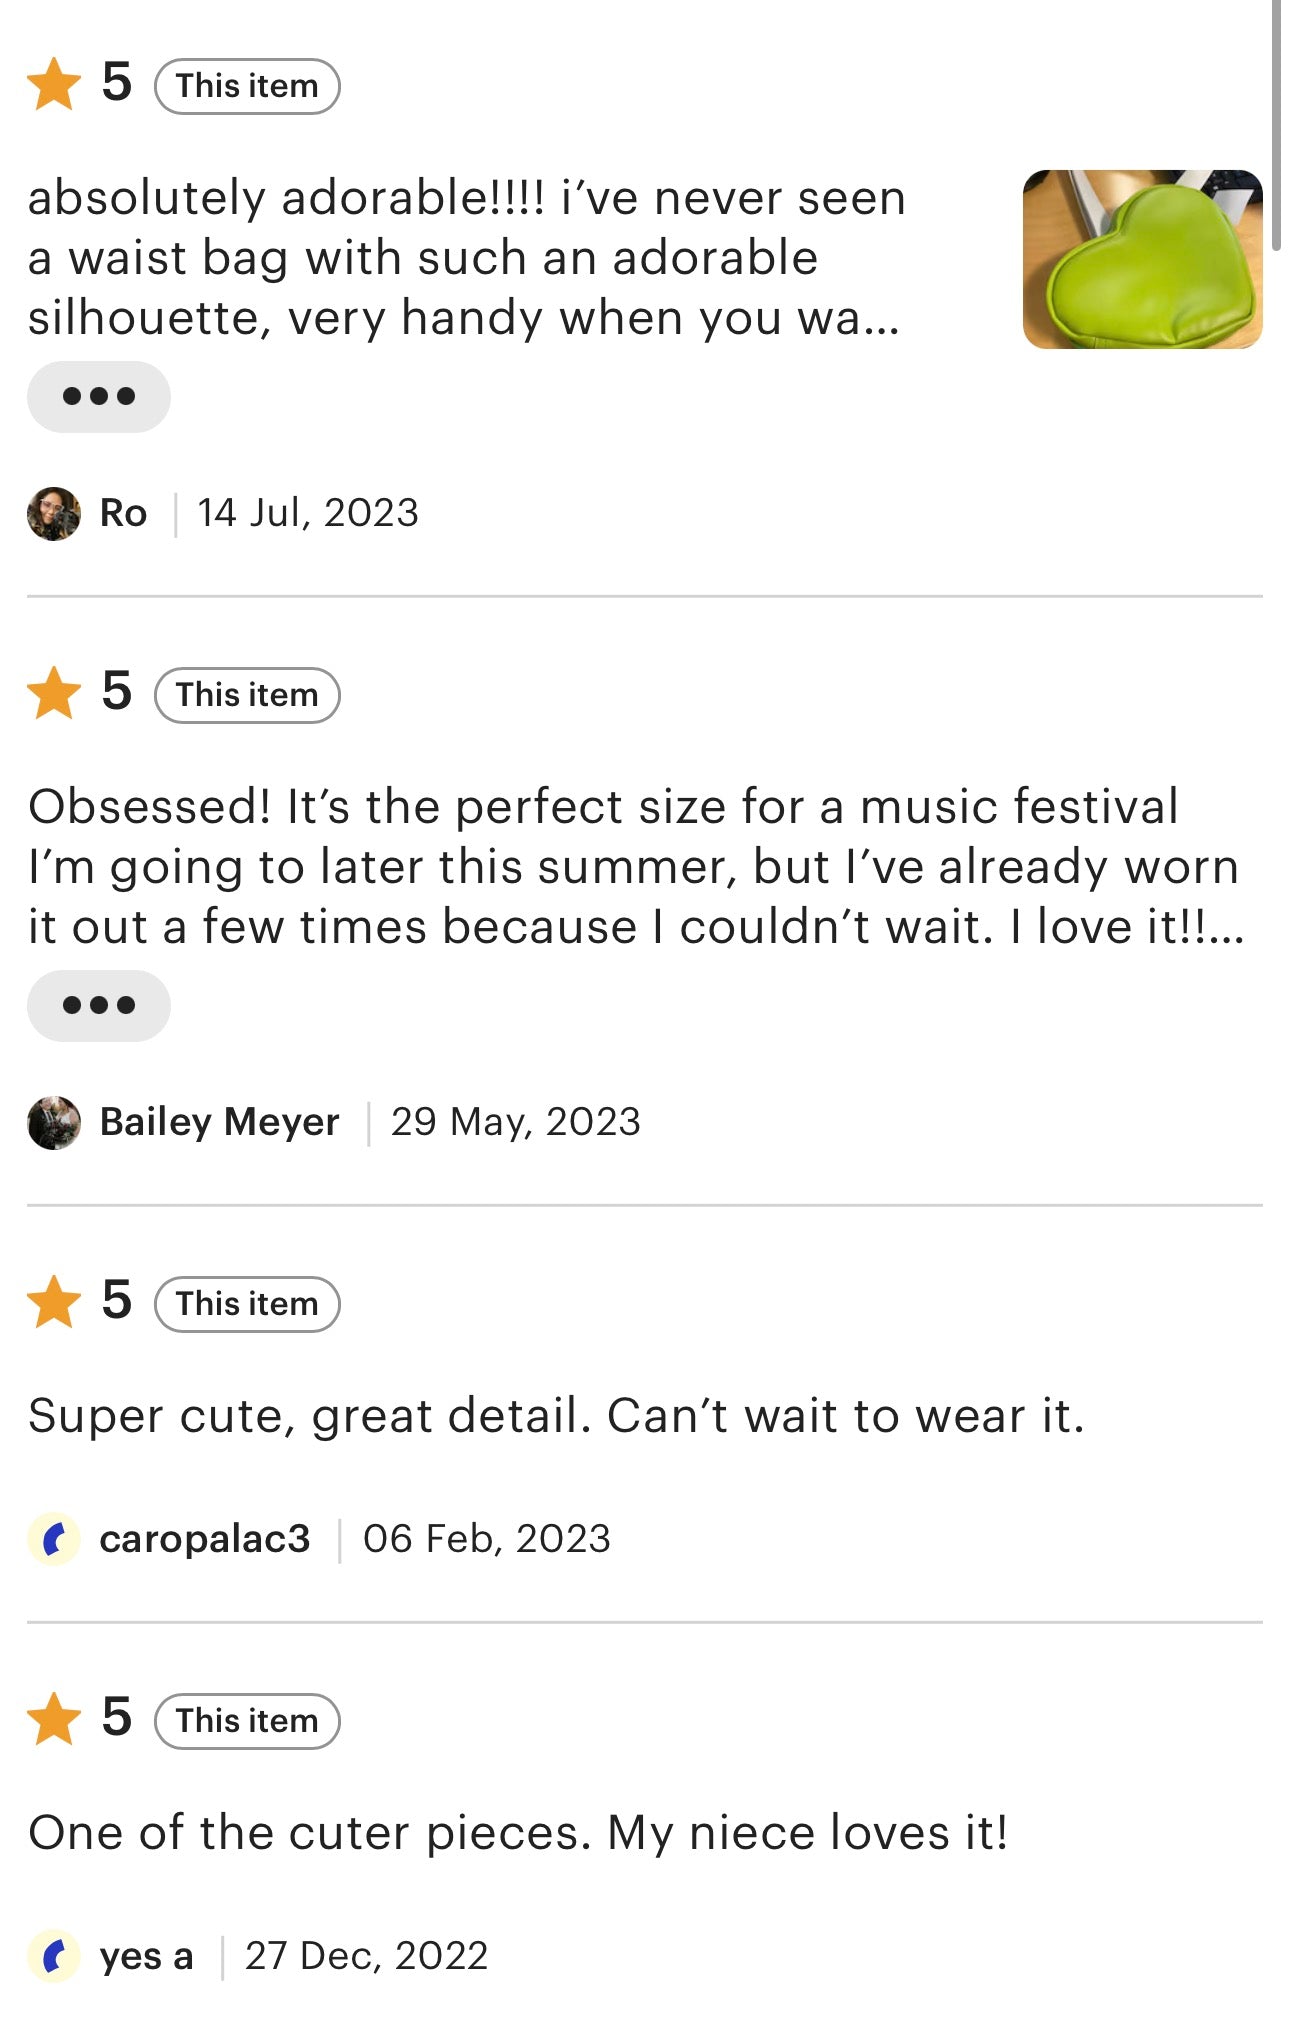Click the page scrollbar handle
This screenshot has height=2038, width=1290.
(x=1276, y=125)
